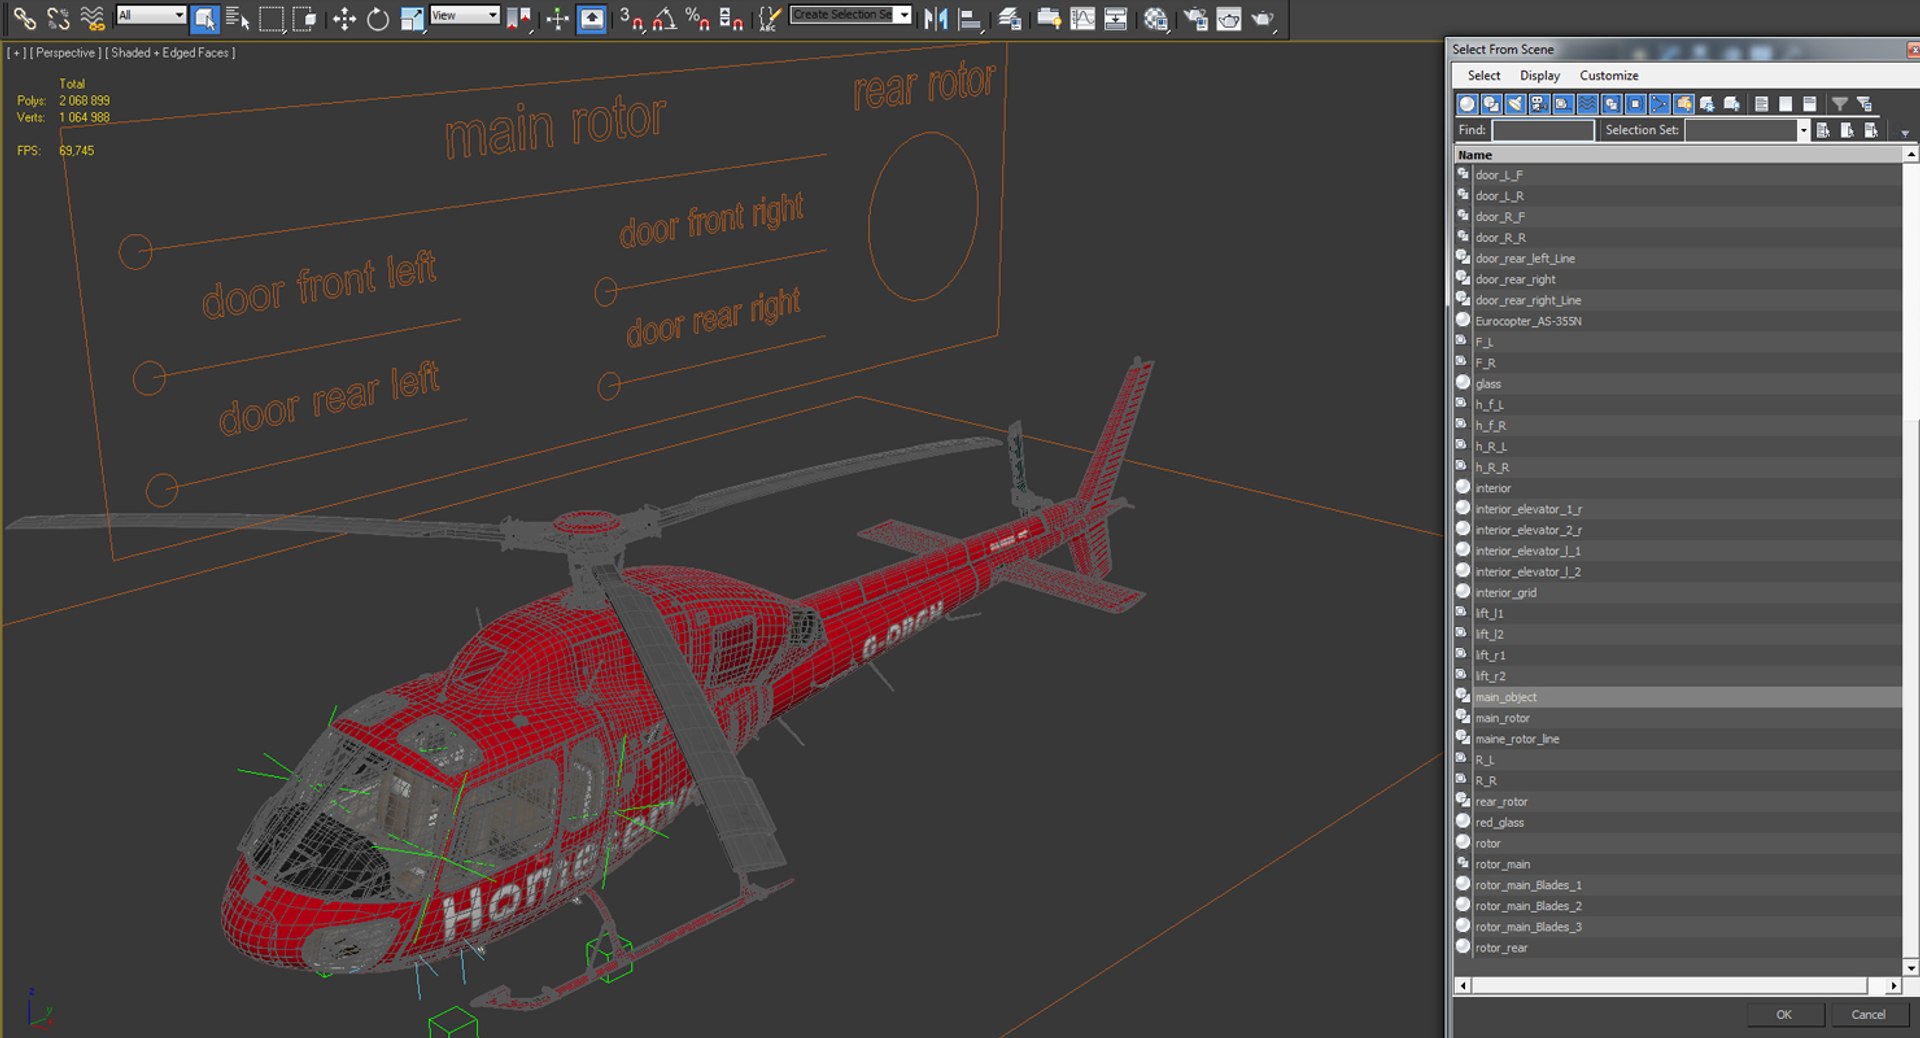Click the Find input field
Viewport: 1920px width, 1038px height.
1543,130
